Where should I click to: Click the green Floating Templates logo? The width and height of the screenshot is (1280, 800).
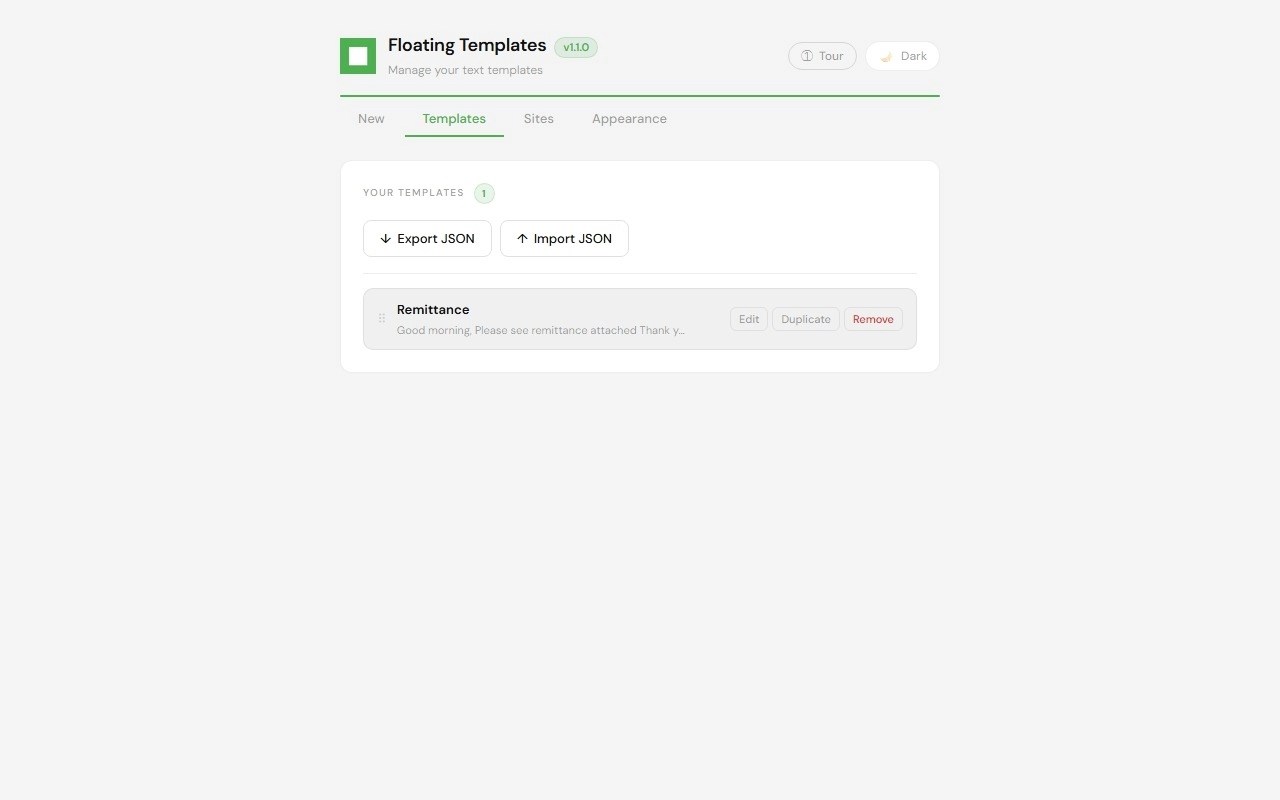(x=358, y=56)
